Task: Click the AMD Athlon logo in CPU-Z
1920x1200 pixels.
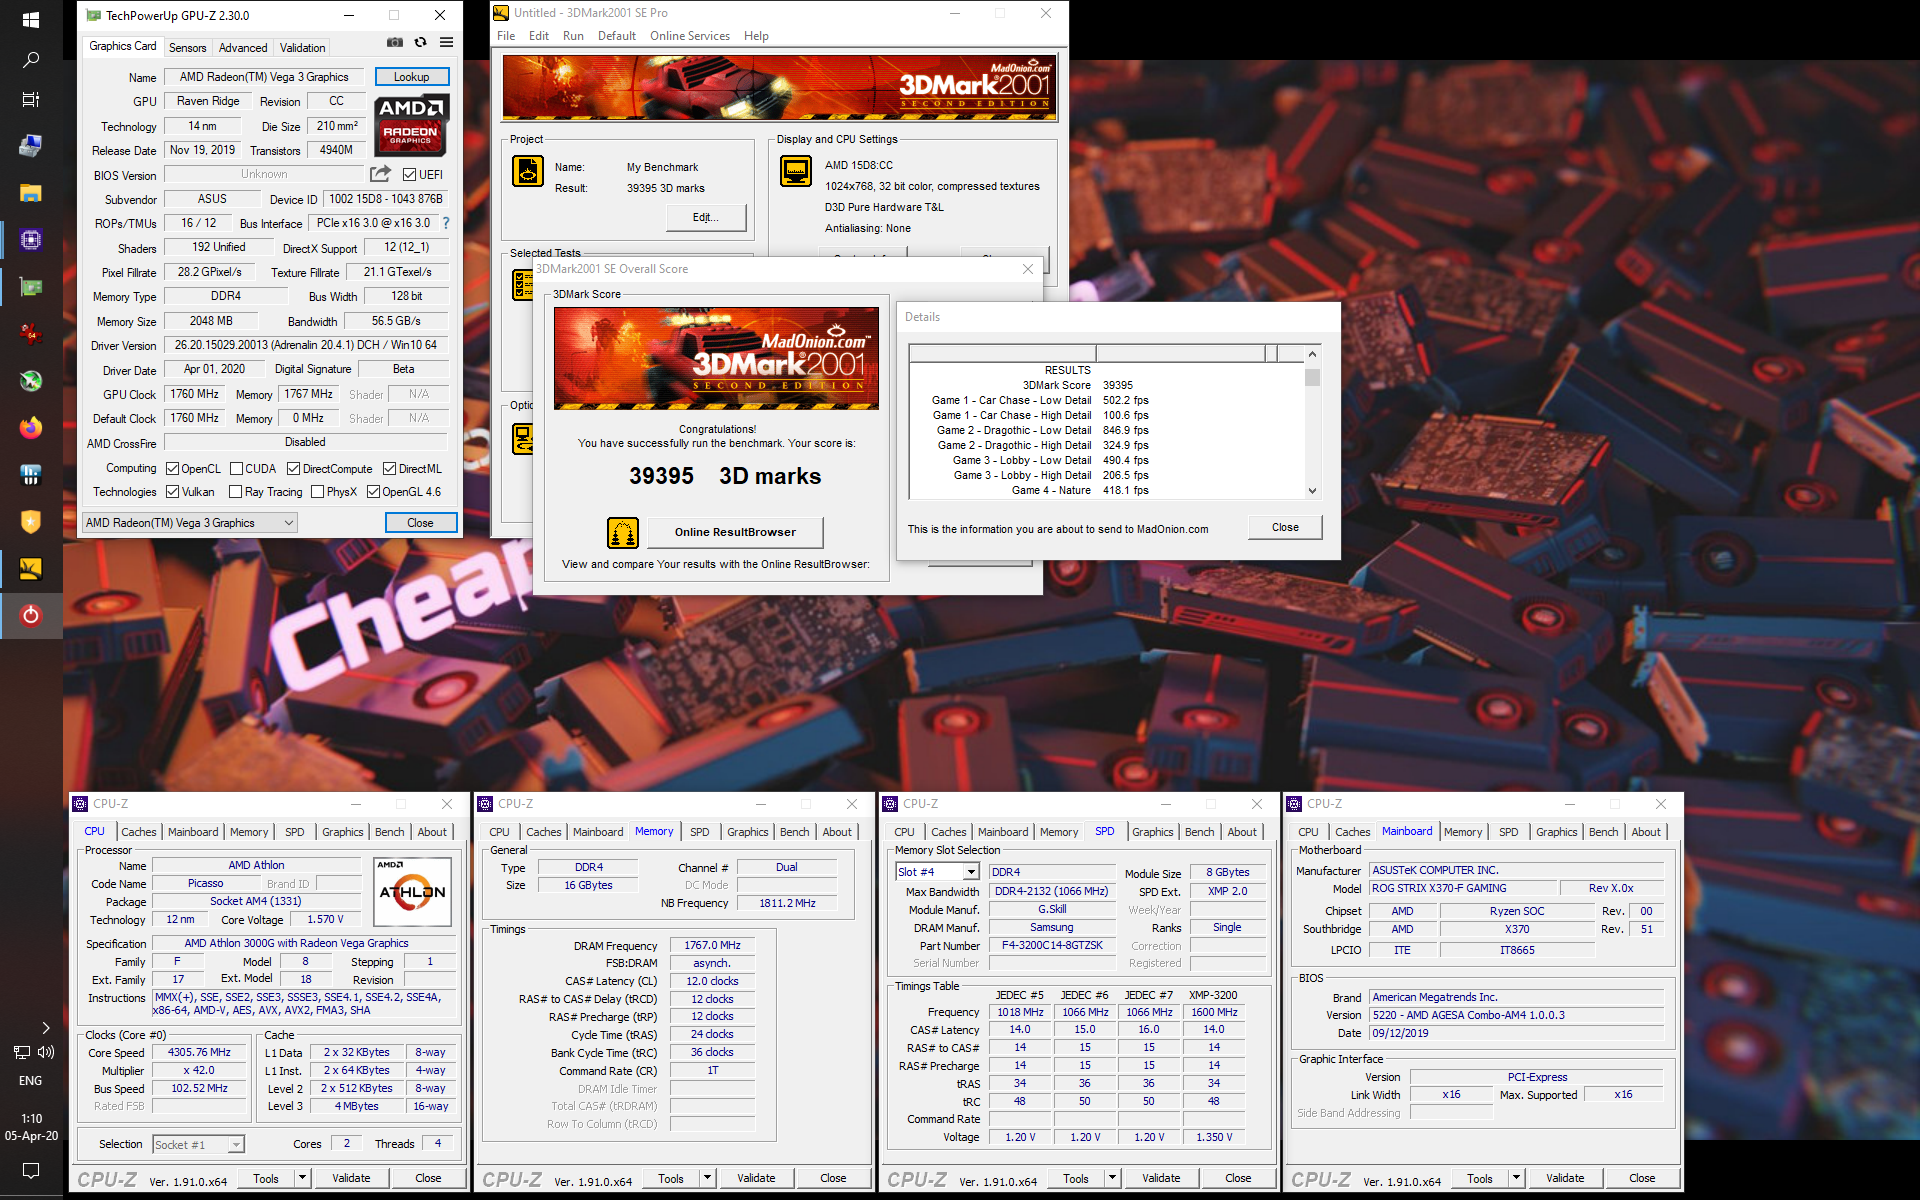Action: [412, 891]
